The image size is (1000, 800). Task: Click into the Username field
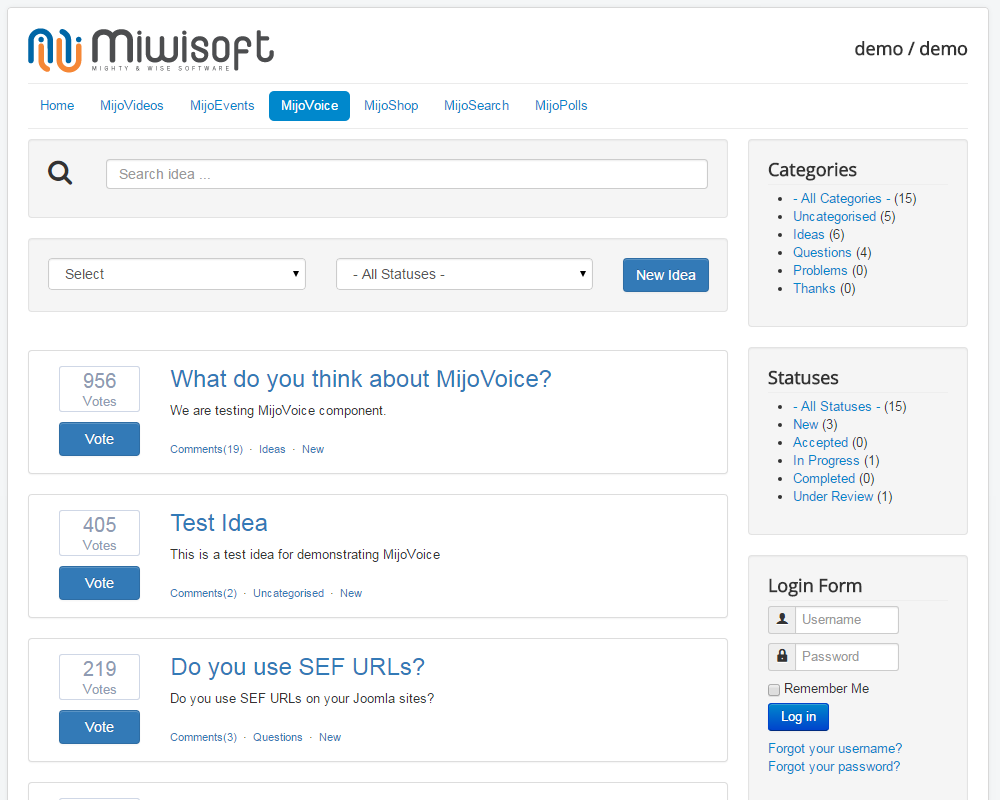tap(847, 620)
